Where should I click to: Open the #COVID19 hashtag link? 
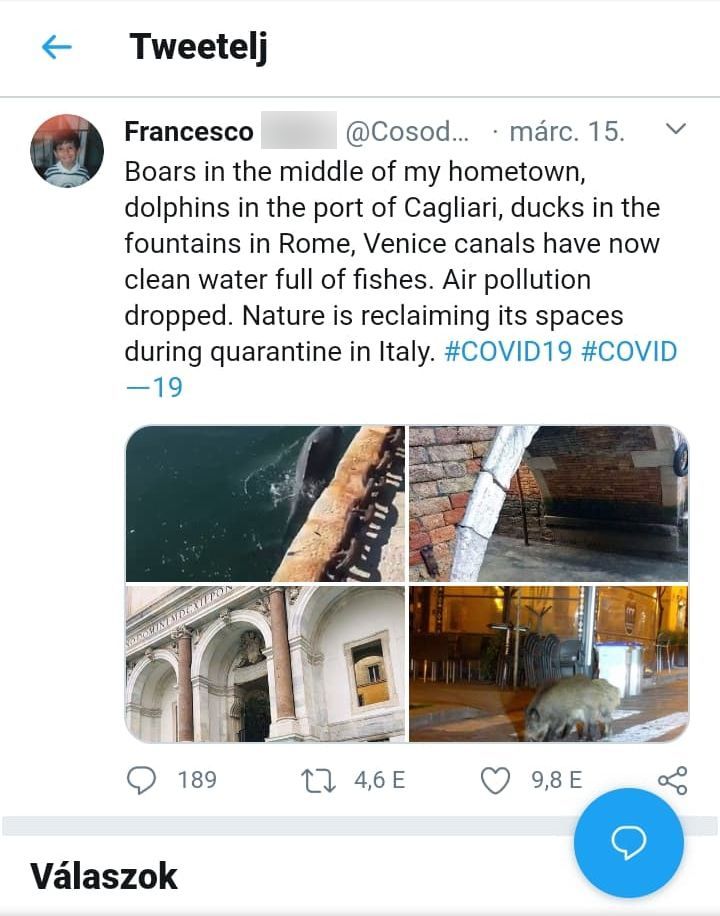point(508,351)
